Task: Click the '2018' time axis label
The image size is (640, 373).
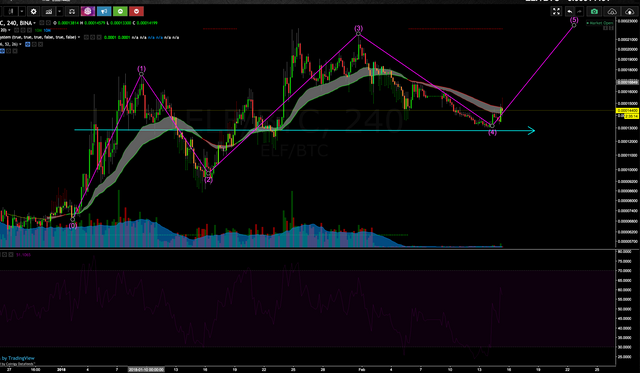Action: [x=61, y=369]
